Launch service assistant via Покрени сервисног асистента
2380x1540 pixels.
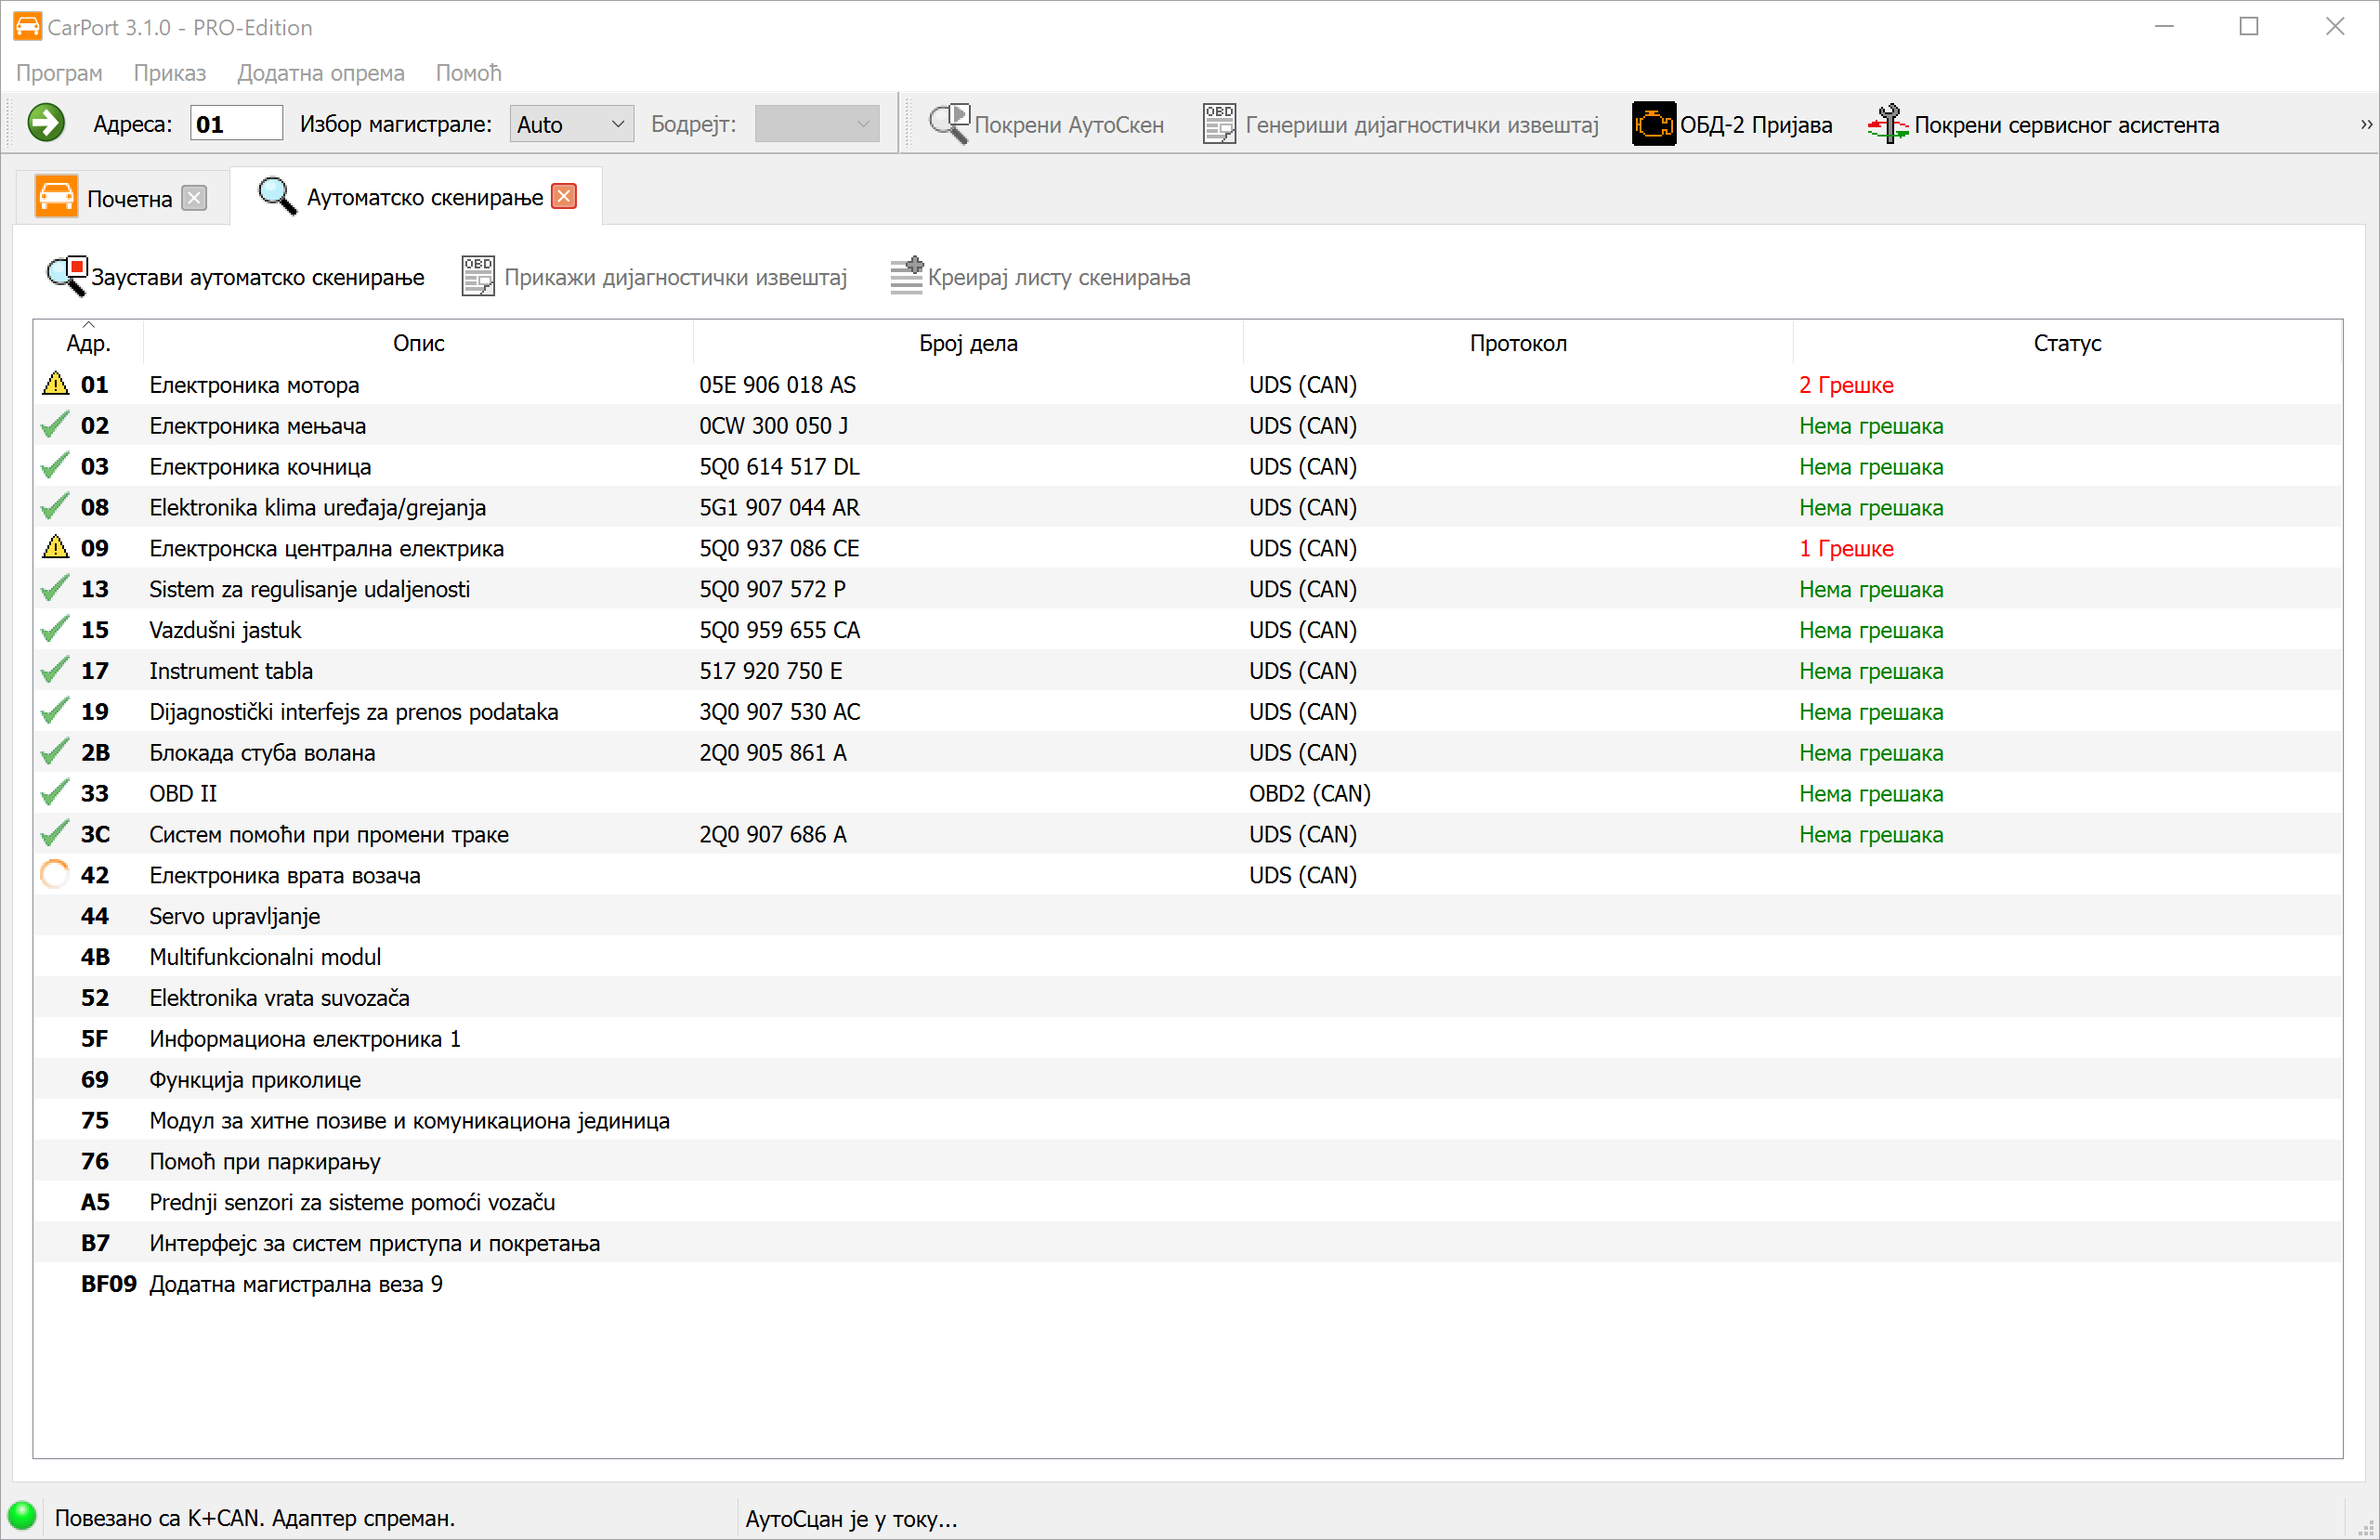click(x=1888, y=124)
